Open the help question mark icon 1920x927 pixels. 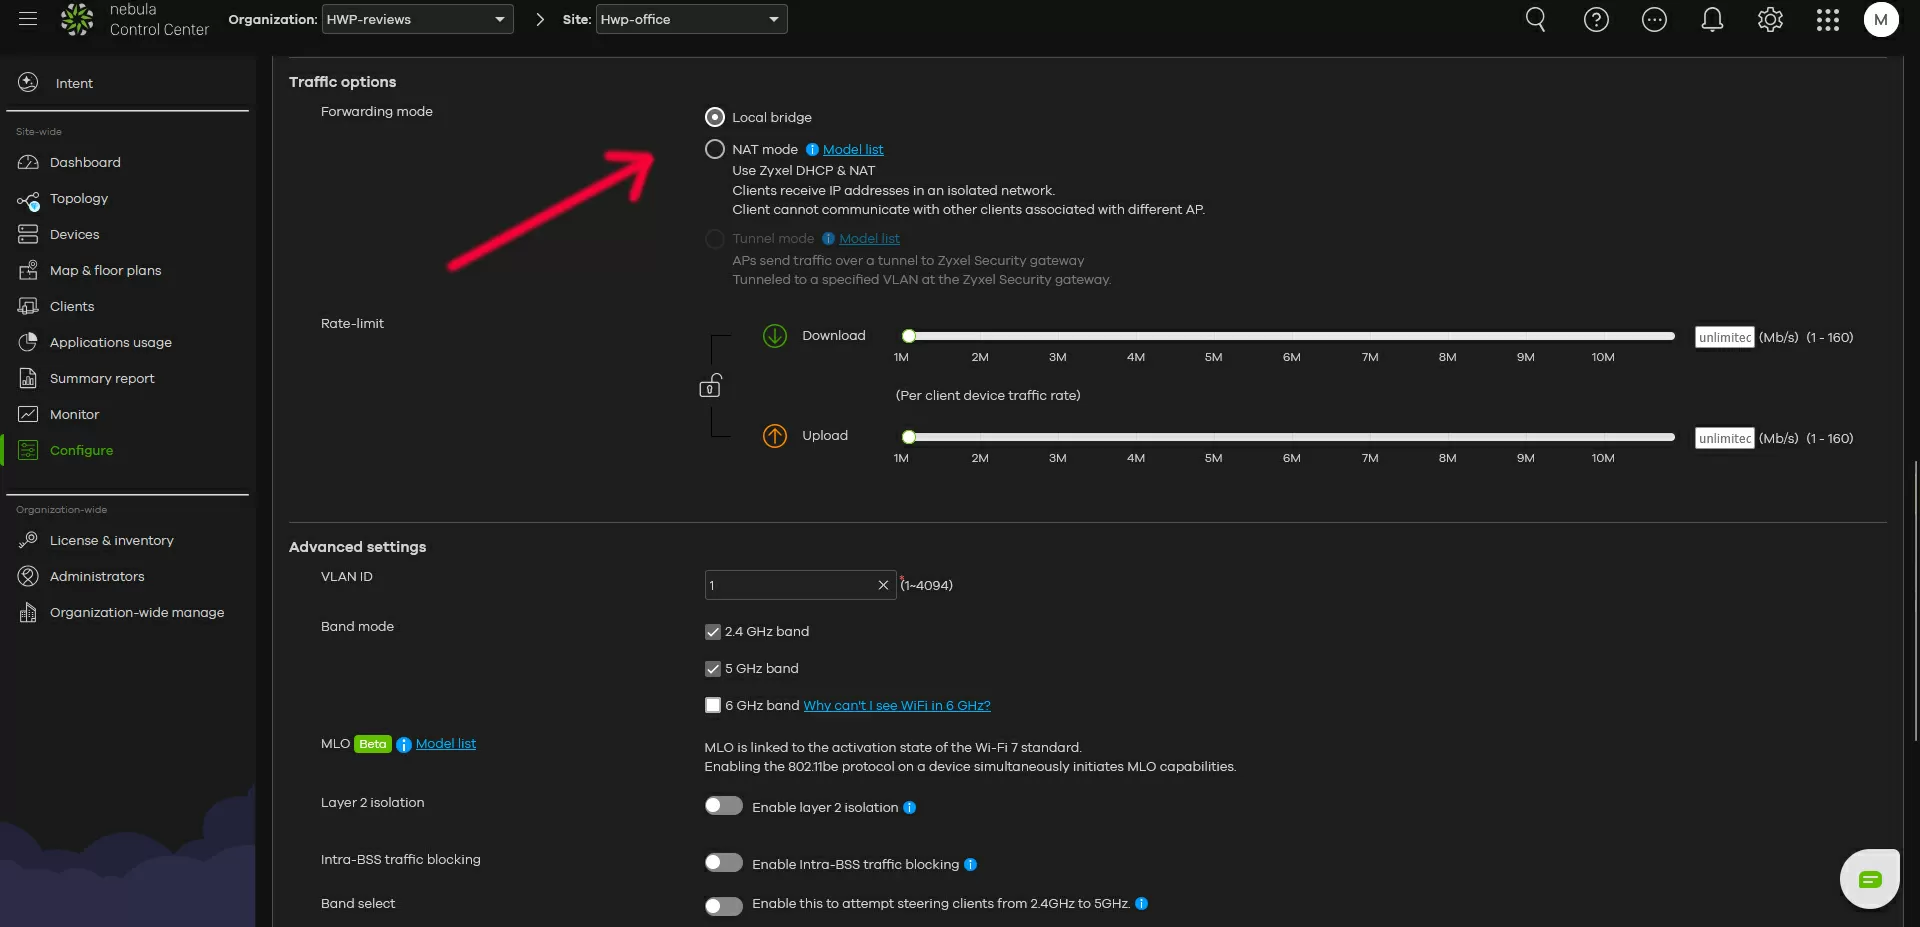coord(1596,20)
